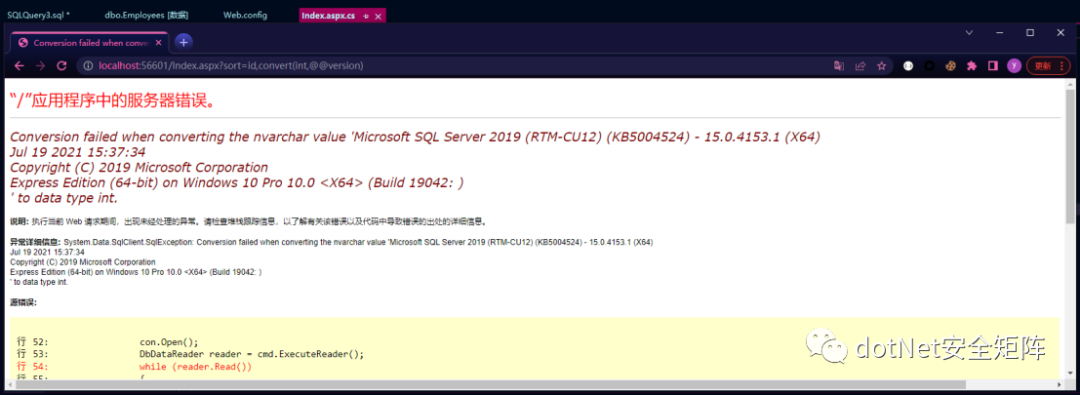Close the Index.aspx.cs editor tab
Screen dimensions: 1080x395
click(x=377, y=16)
